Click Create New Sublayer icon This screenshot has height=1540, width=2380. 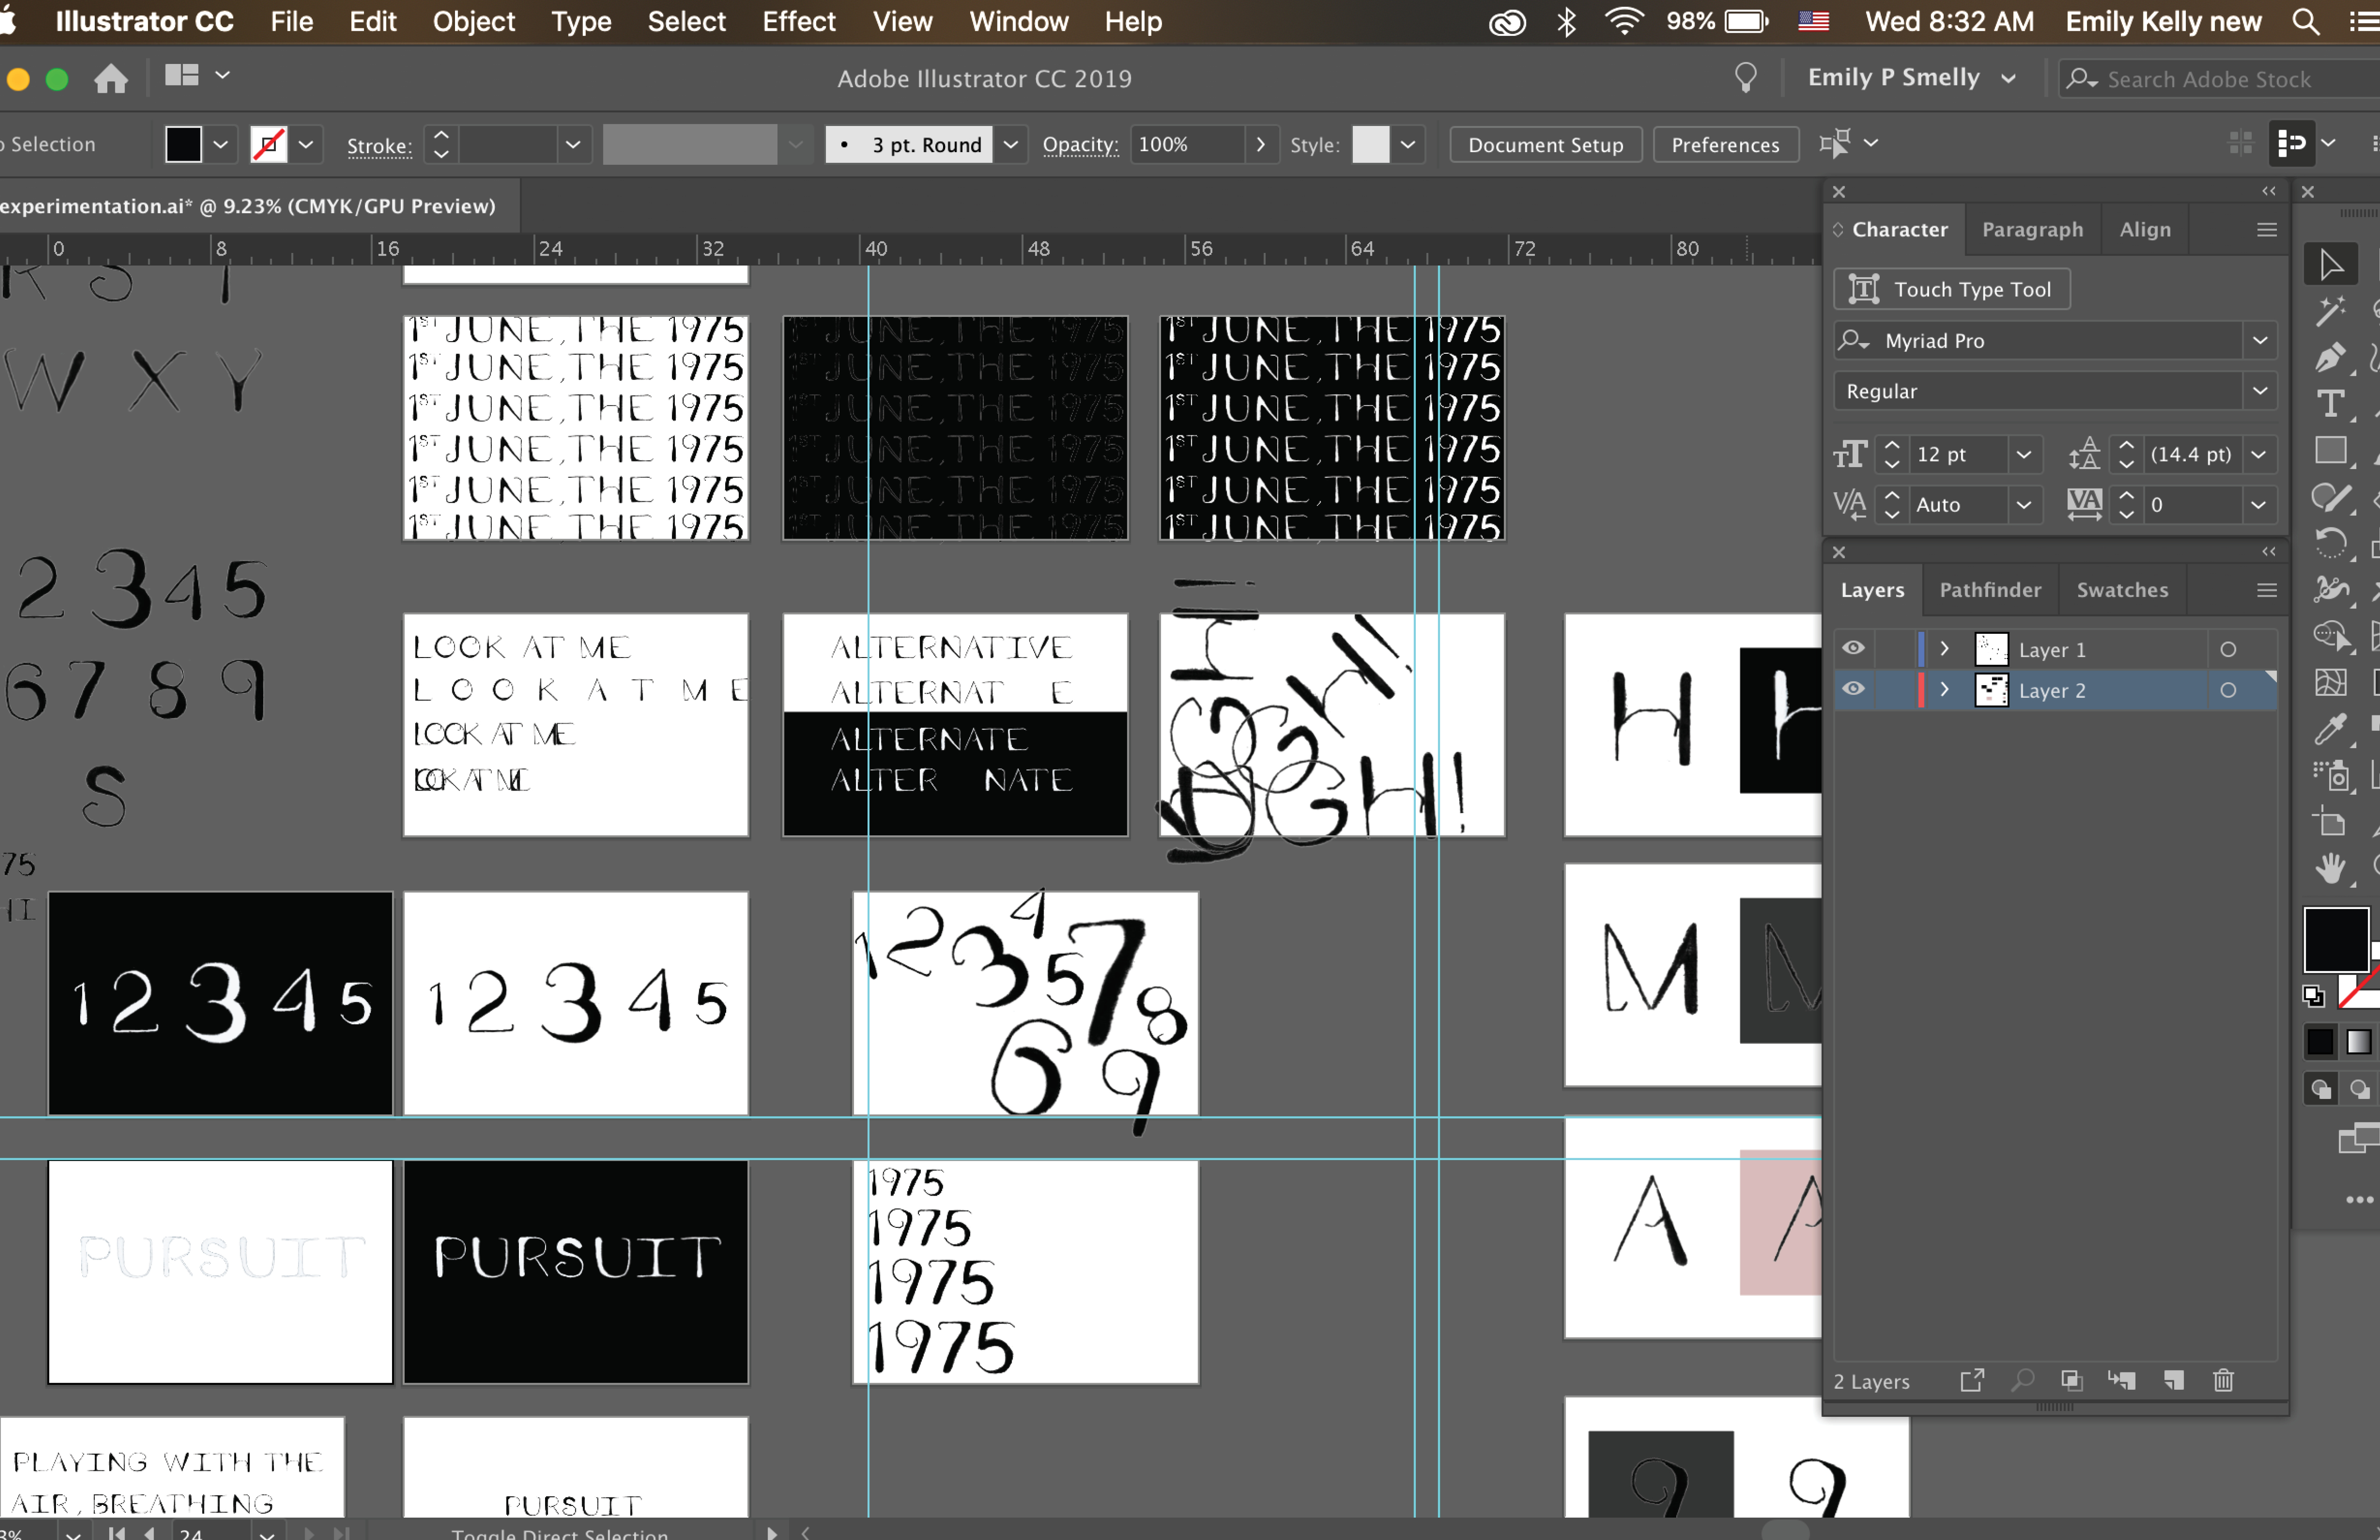(2122, 1381)
